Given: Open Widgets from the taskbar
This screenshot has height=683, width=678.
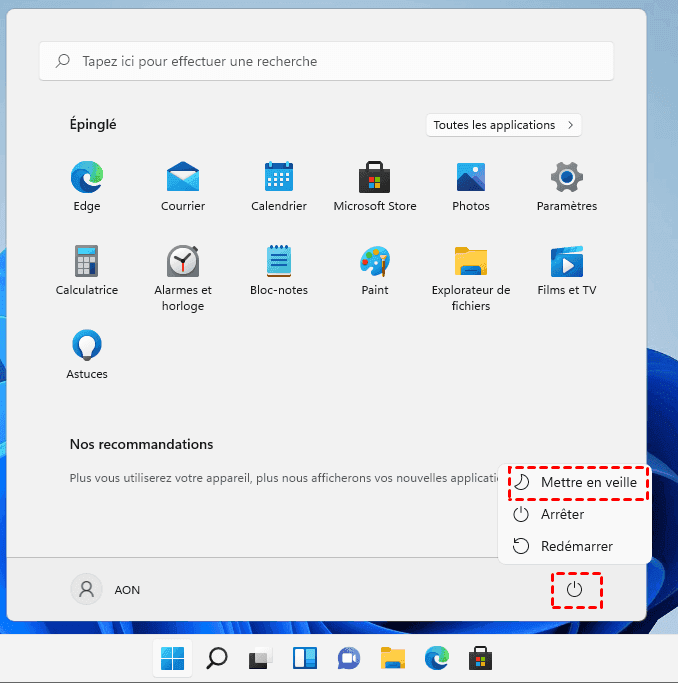Looking at the screenshot, I should coord(305,658).
